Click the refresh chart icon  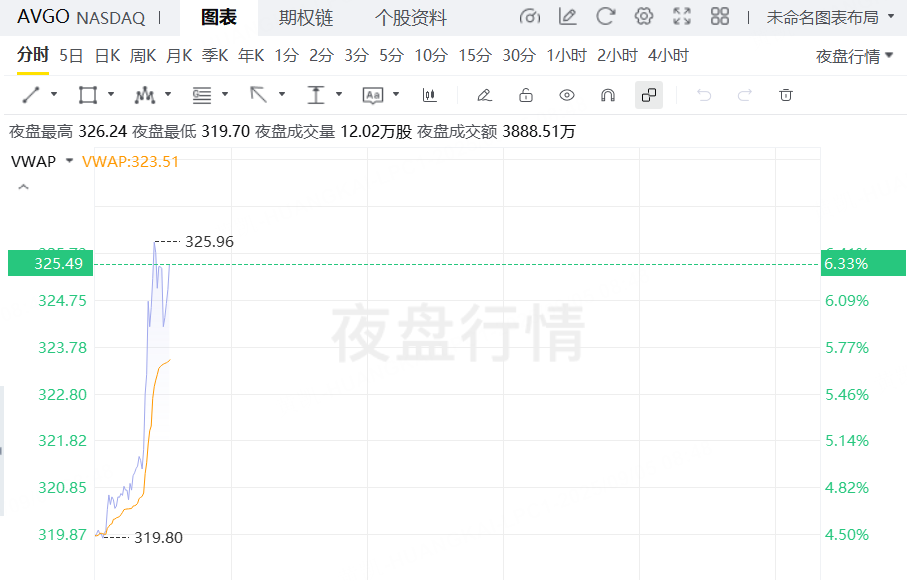pos(605,17)
